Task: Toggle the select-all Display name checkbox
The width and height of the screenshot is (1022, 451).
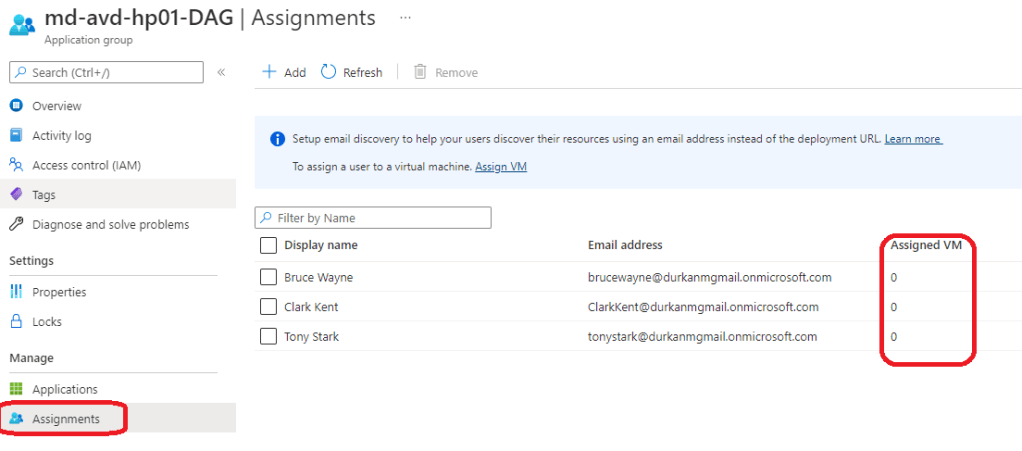Action: 268,245
